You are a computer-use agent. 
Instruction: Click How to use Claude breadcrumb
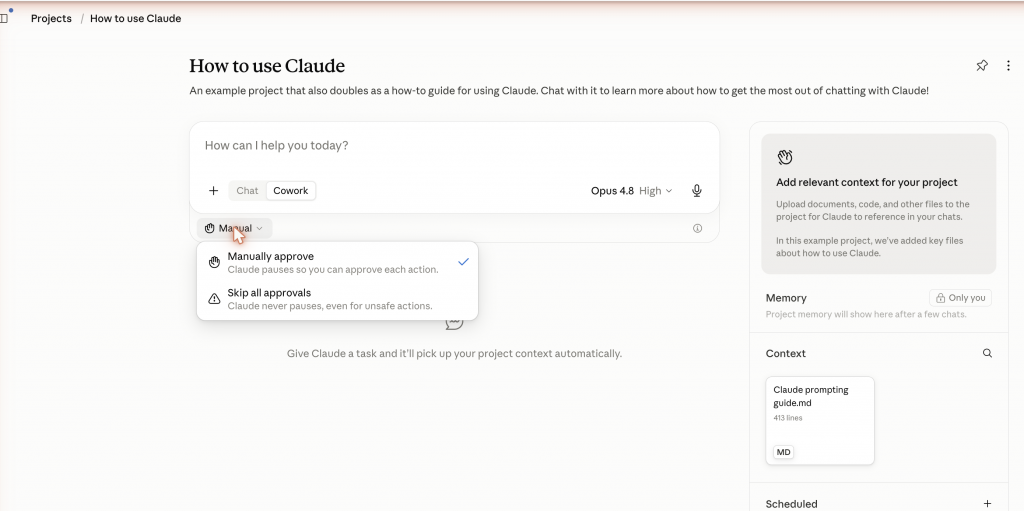pos(135,18)
